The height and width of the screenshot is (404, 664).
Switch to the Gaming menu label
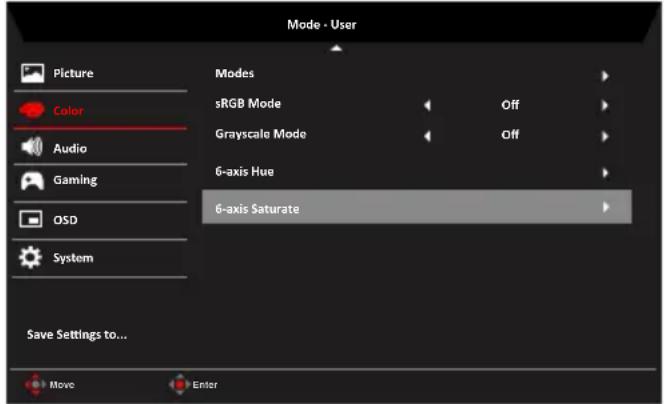(75, 180)
